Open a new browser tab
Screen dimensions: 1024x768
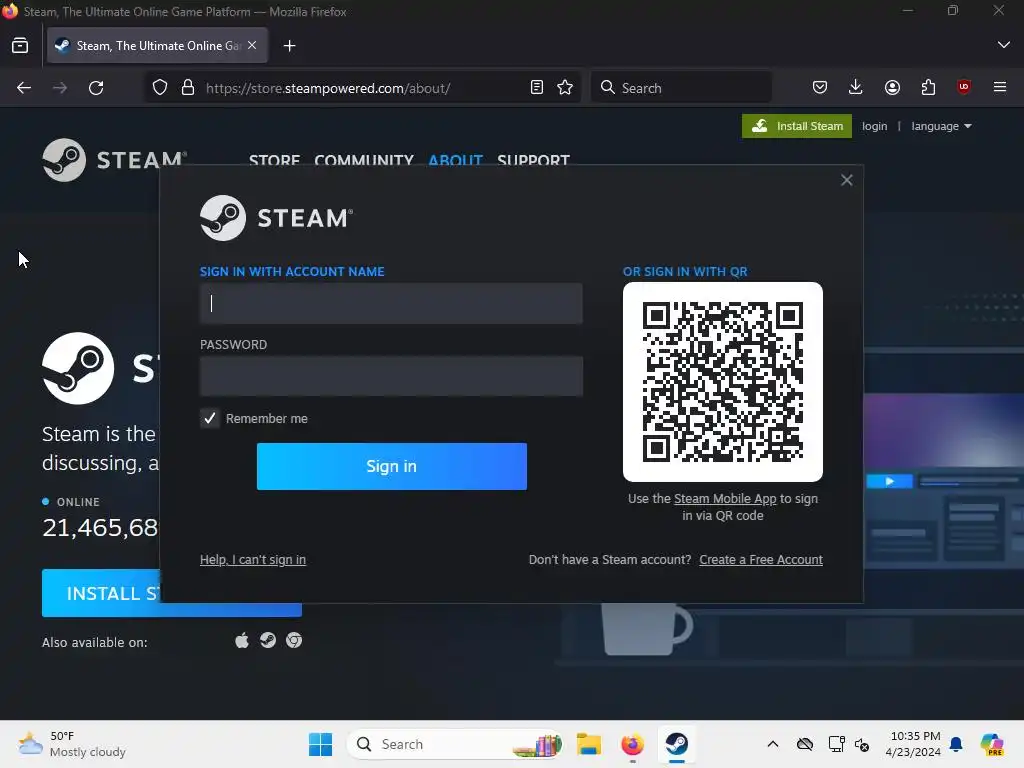[289, 46]
